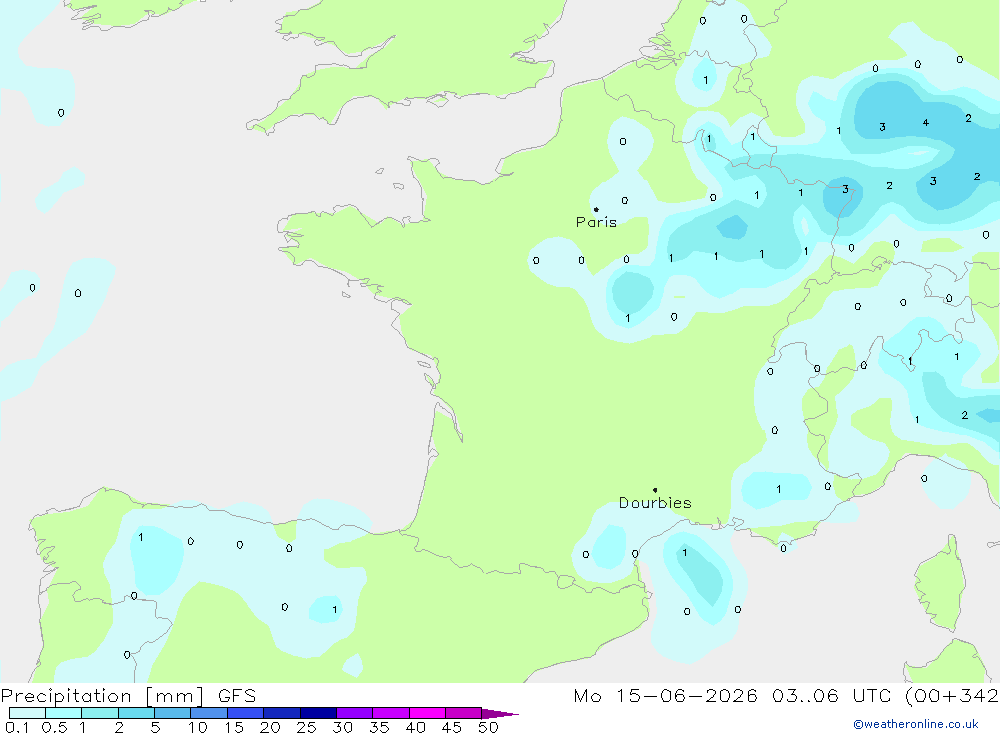
Task: Pick the bright magenta 40–45 mm swatch
Action: click(427, 713)
